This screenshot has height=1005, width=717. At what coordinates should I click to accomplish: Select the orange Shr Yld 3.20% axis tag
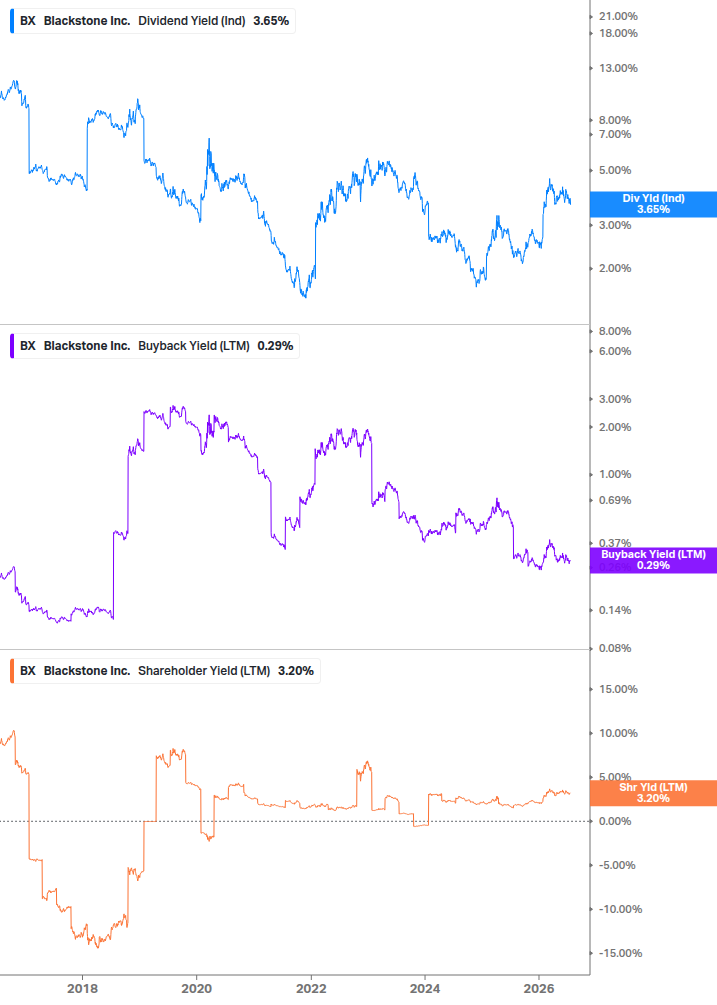click(x=653, y=793)
